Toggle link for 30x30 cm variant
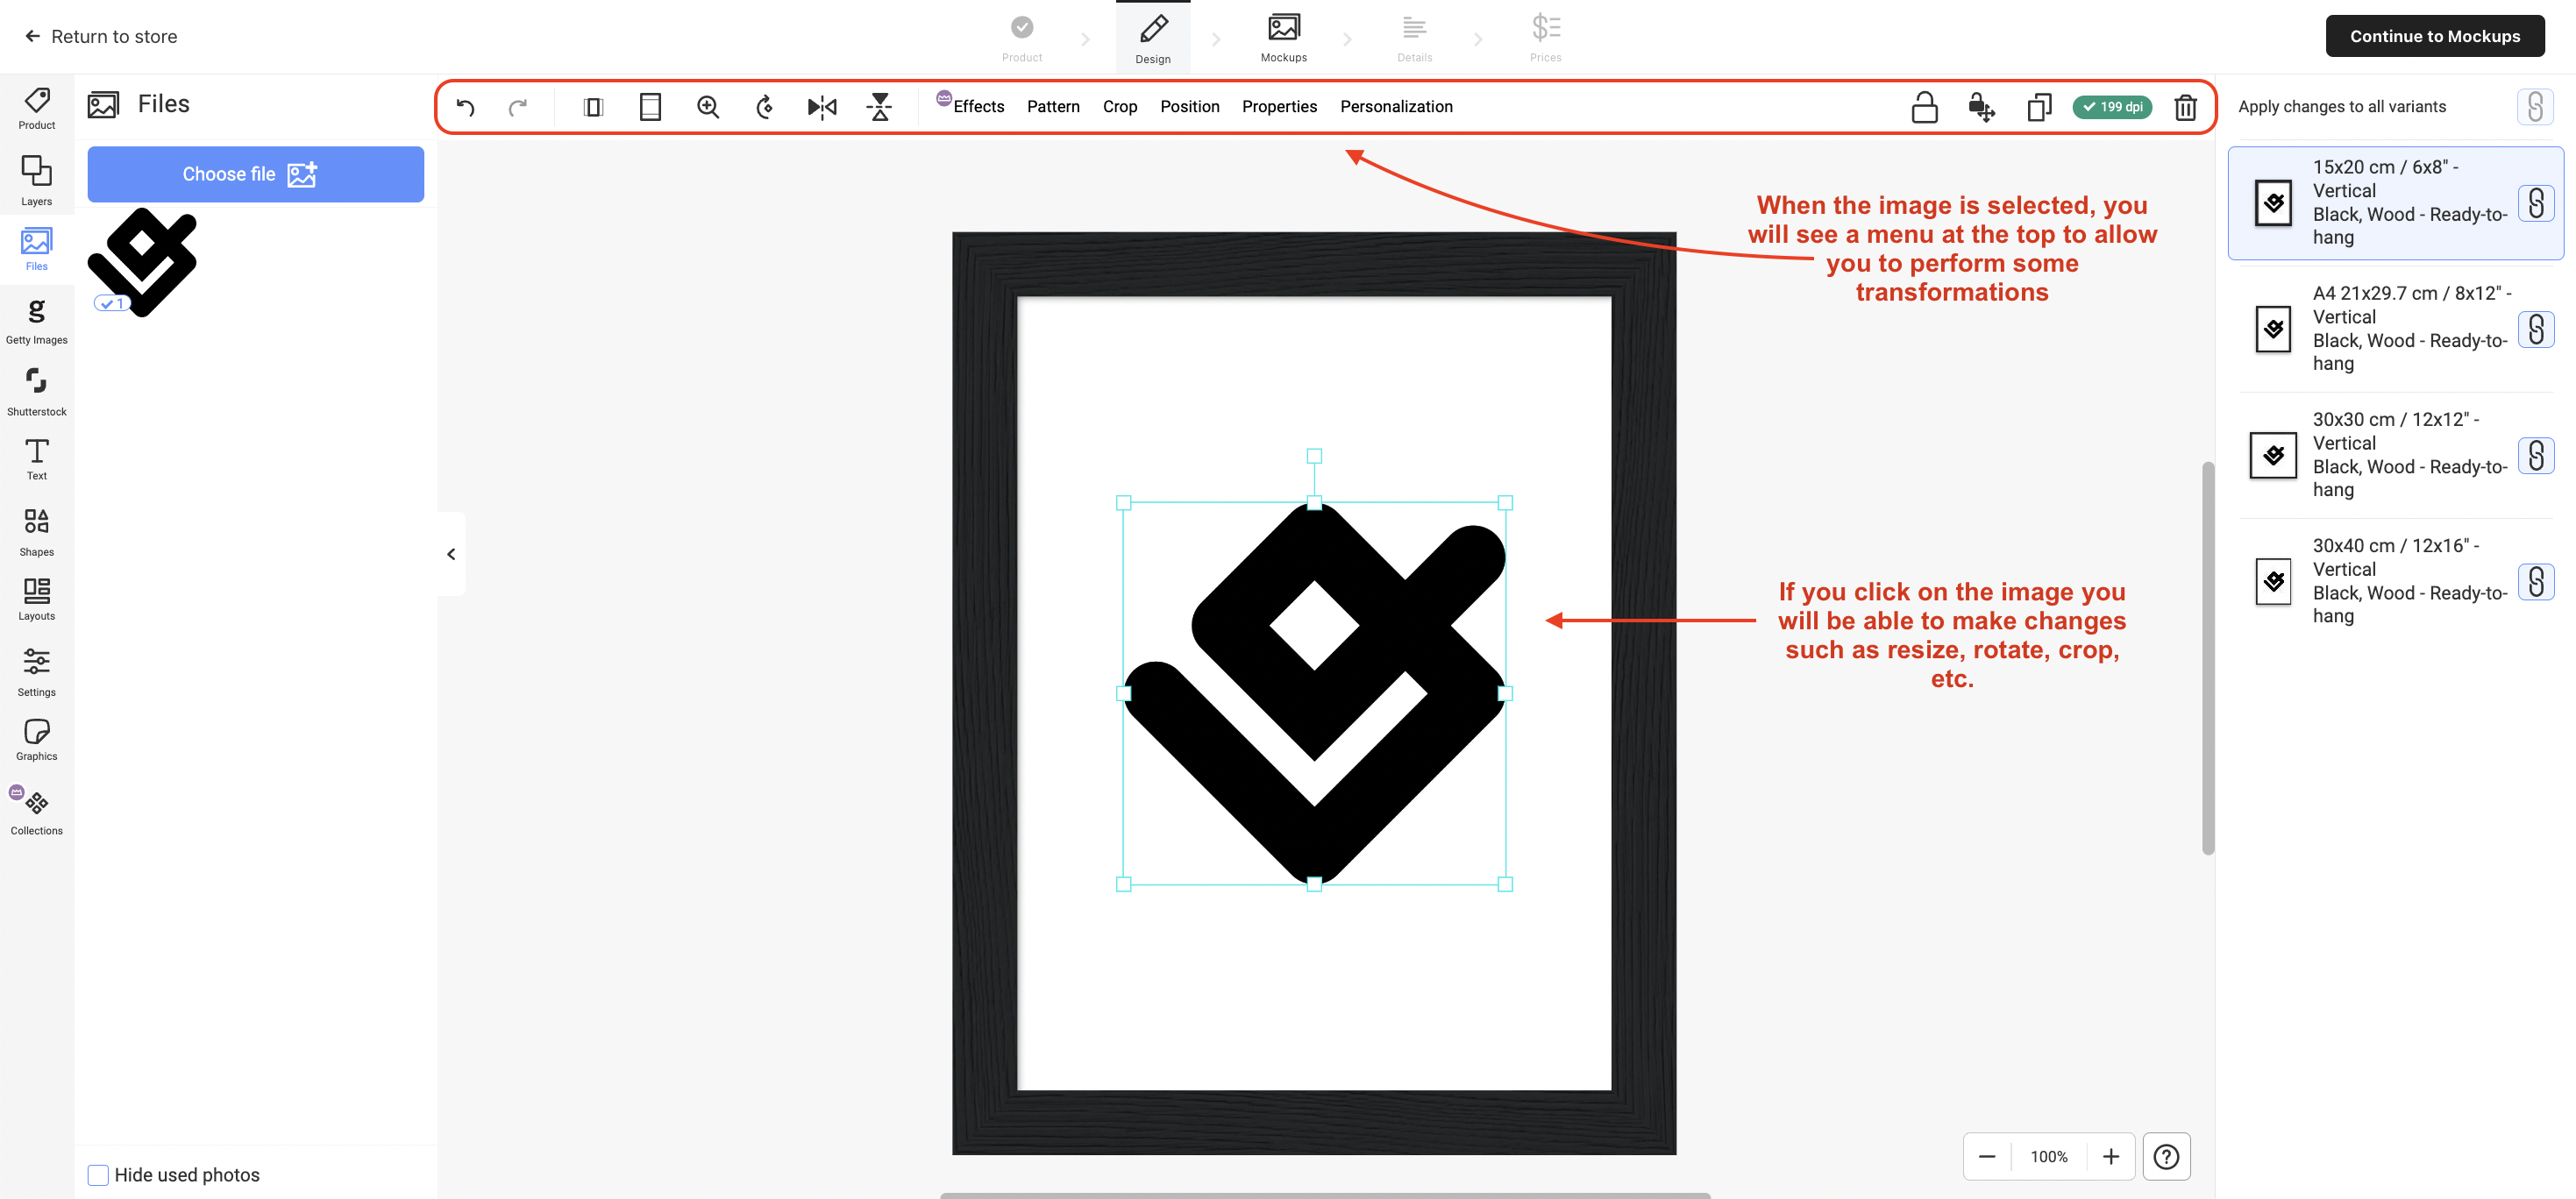This screenshot has width=2576, height=1199. (x=2535, y=455)
